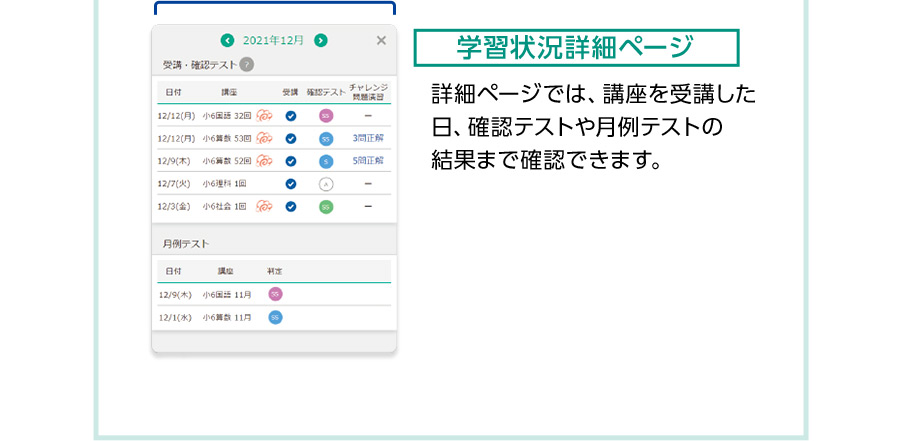Image resolution: width=900 pixels, height=441 pixels.
Task: Click the blue SS badge for 小6算数 11月 monthly test
Action: (x=276, y=318)
